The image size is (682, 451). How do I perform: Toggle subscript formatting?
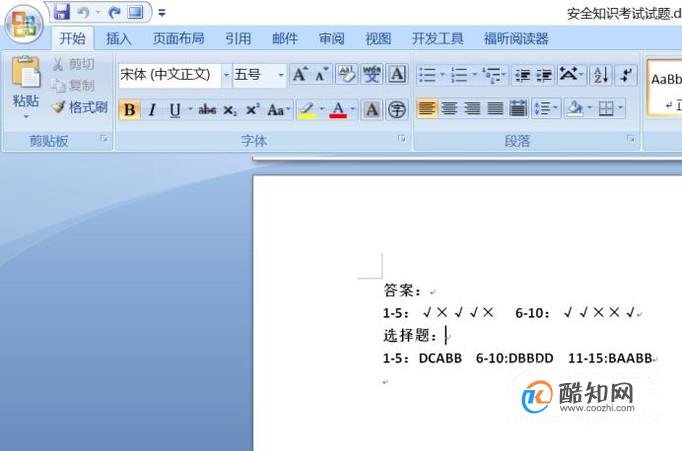[x=230, y=110]
